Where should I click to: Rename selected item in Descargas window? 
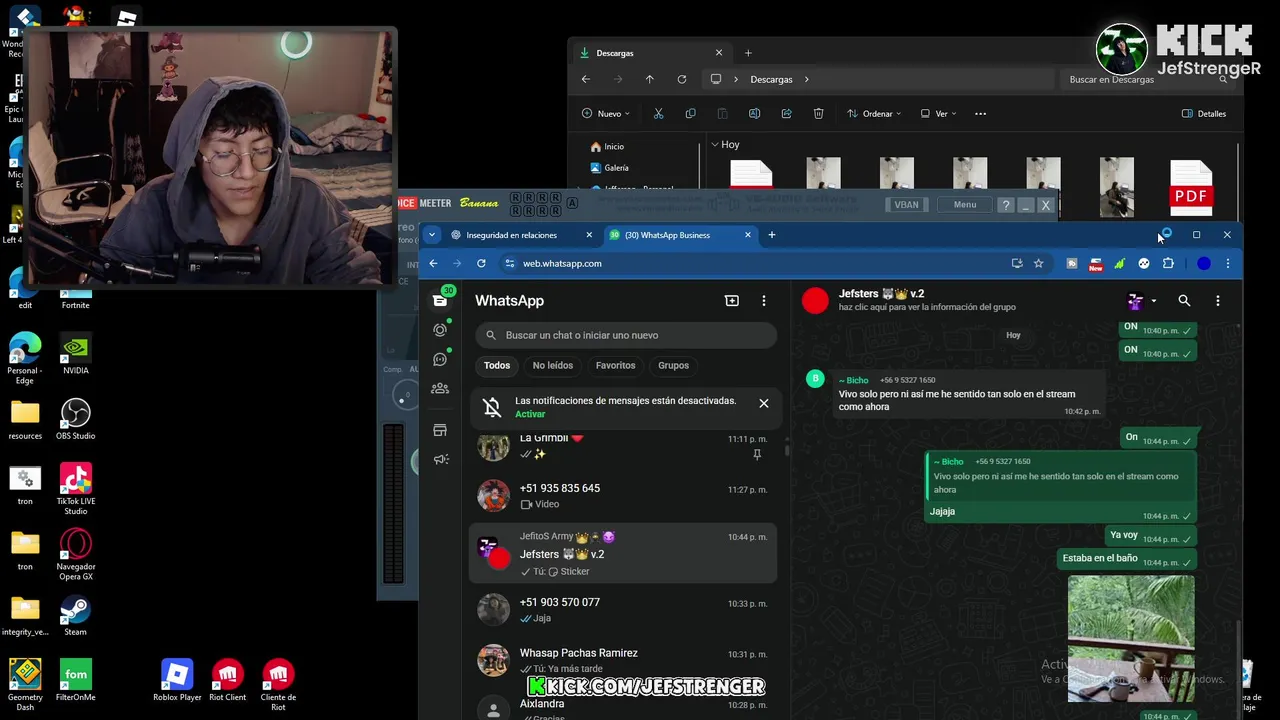click(754, 114)
